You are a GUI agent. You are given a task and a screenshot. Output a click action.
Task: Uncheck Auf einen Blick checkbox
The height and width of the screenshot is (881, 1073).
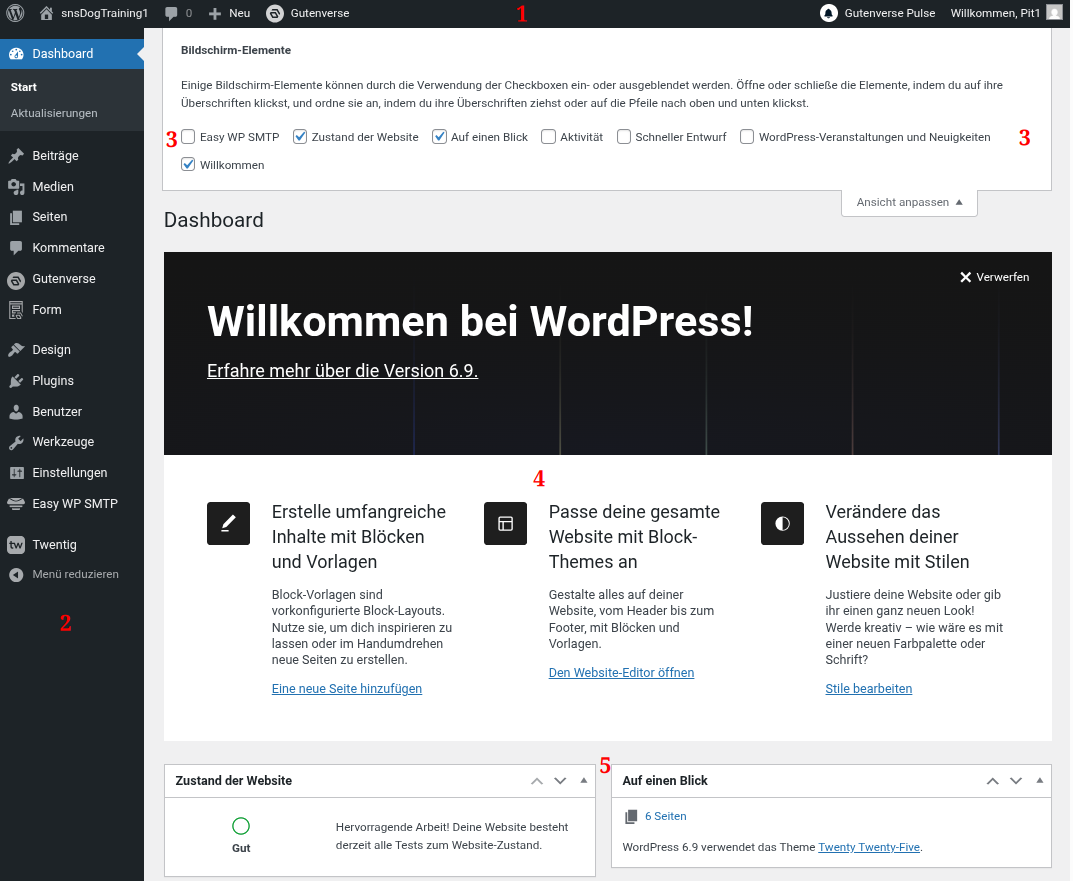pos(439,137)
